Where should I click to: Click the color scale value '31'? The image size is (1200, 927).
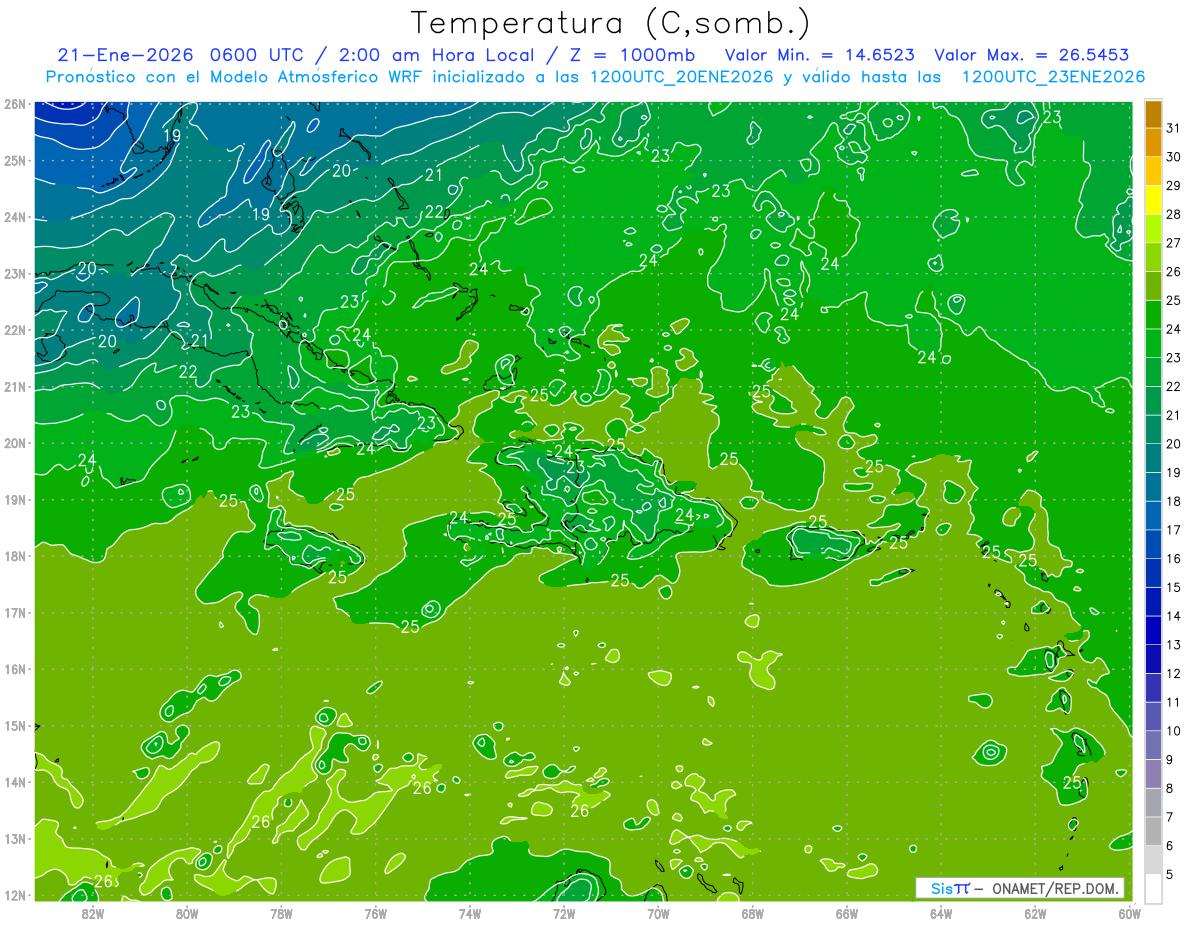pos(1173,128)
